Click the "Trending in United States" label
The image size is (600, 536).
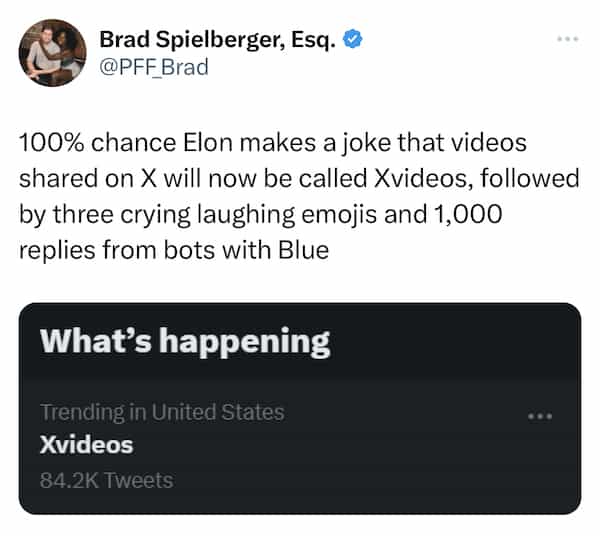(162, 411)
